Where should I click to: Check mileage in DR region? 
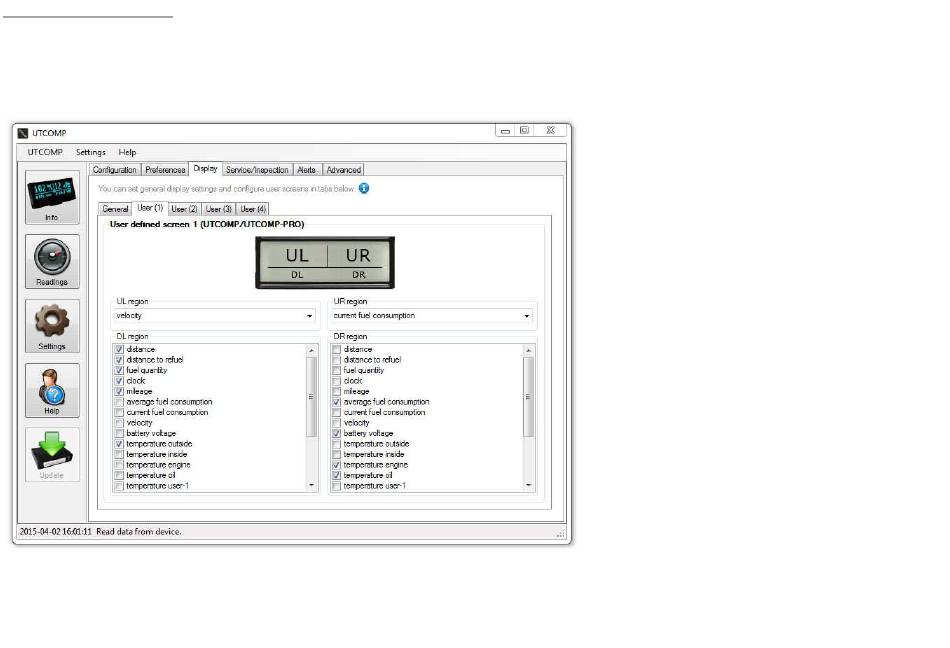[x=337, y=391]
